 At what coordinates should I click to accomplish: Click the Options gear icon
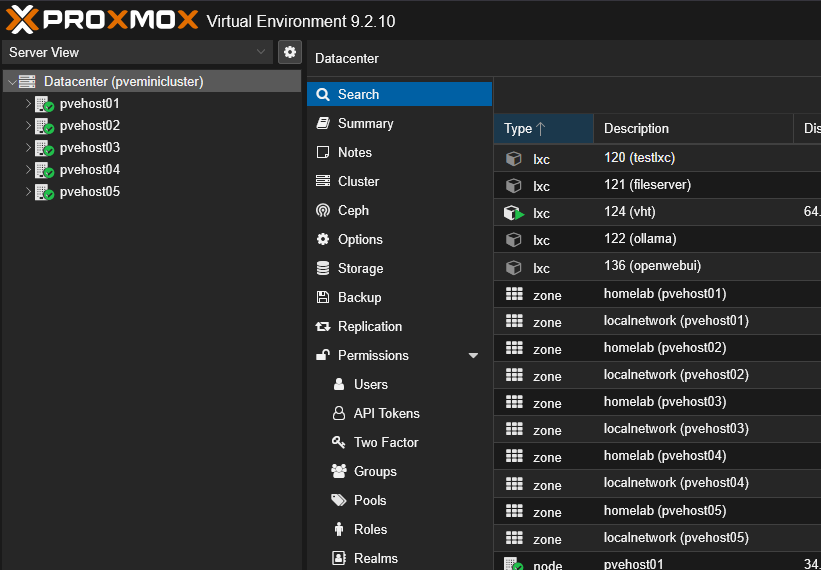323,239
